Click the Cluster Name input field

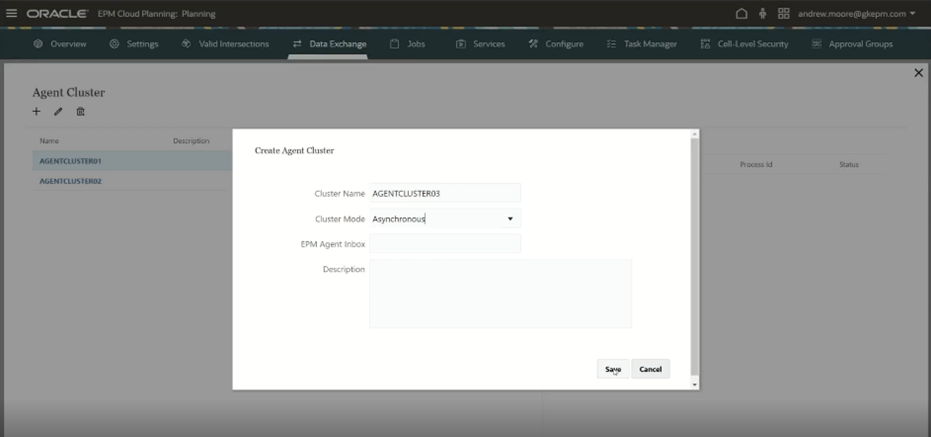point(445,193)
